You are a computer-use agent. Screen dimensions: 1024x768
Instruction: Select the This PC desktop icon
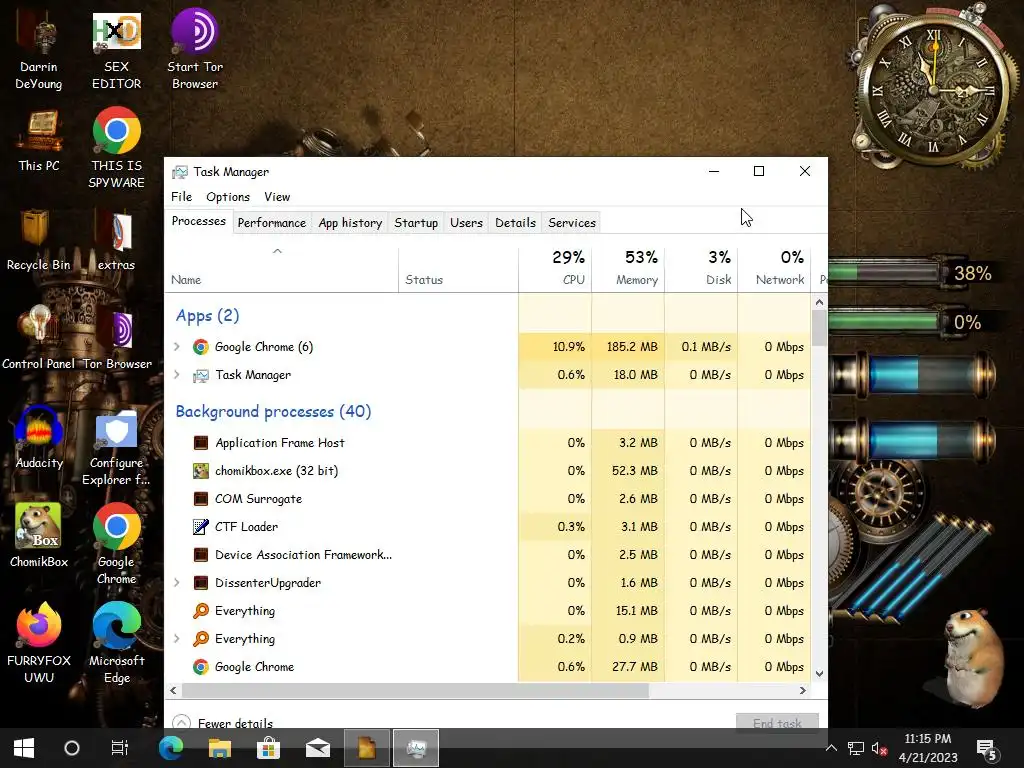(39, 140)
